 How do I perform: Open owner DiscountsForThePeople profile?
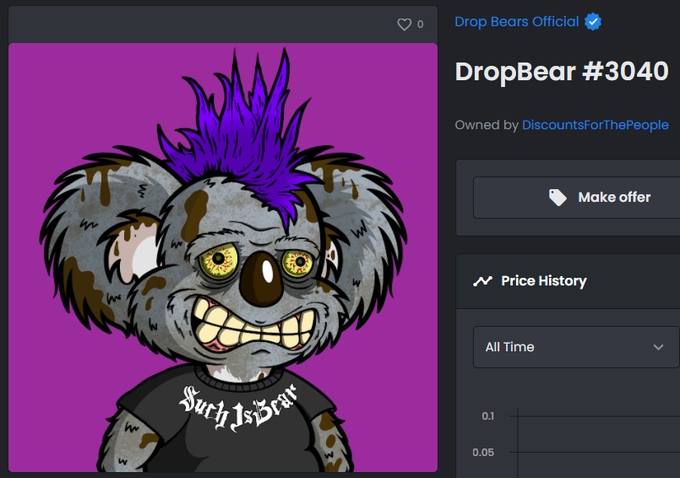(x=595, y=125)
